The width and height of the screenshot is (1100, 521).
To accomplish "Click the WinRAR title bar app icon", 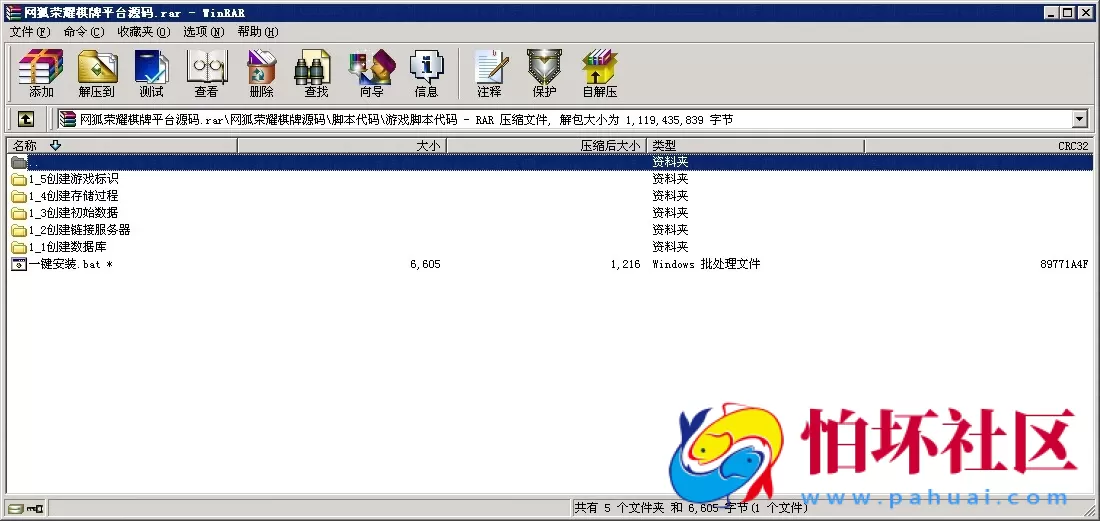I will tap(14, 12).
